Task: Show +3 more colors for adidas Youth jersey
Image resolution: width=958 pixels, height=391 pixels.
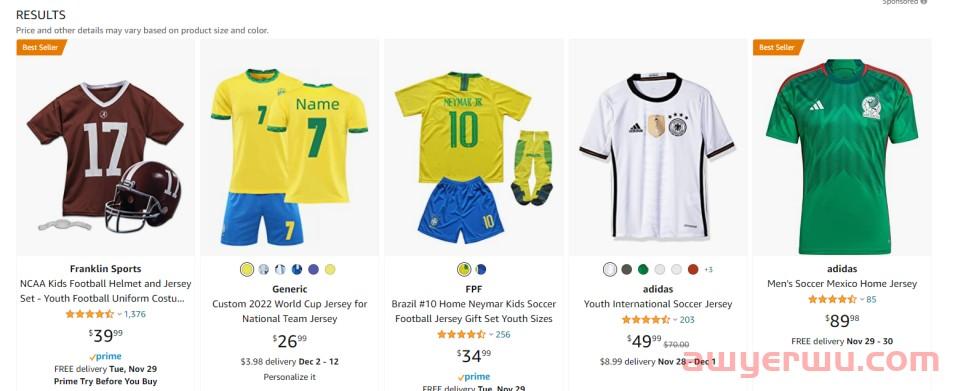Action: [708, 269]
